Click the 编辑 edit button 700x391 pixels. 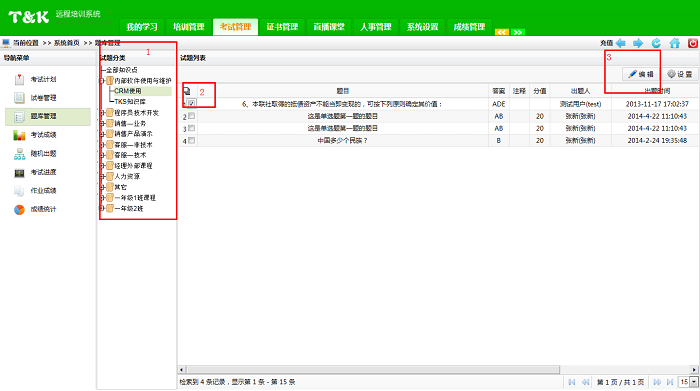641,74
